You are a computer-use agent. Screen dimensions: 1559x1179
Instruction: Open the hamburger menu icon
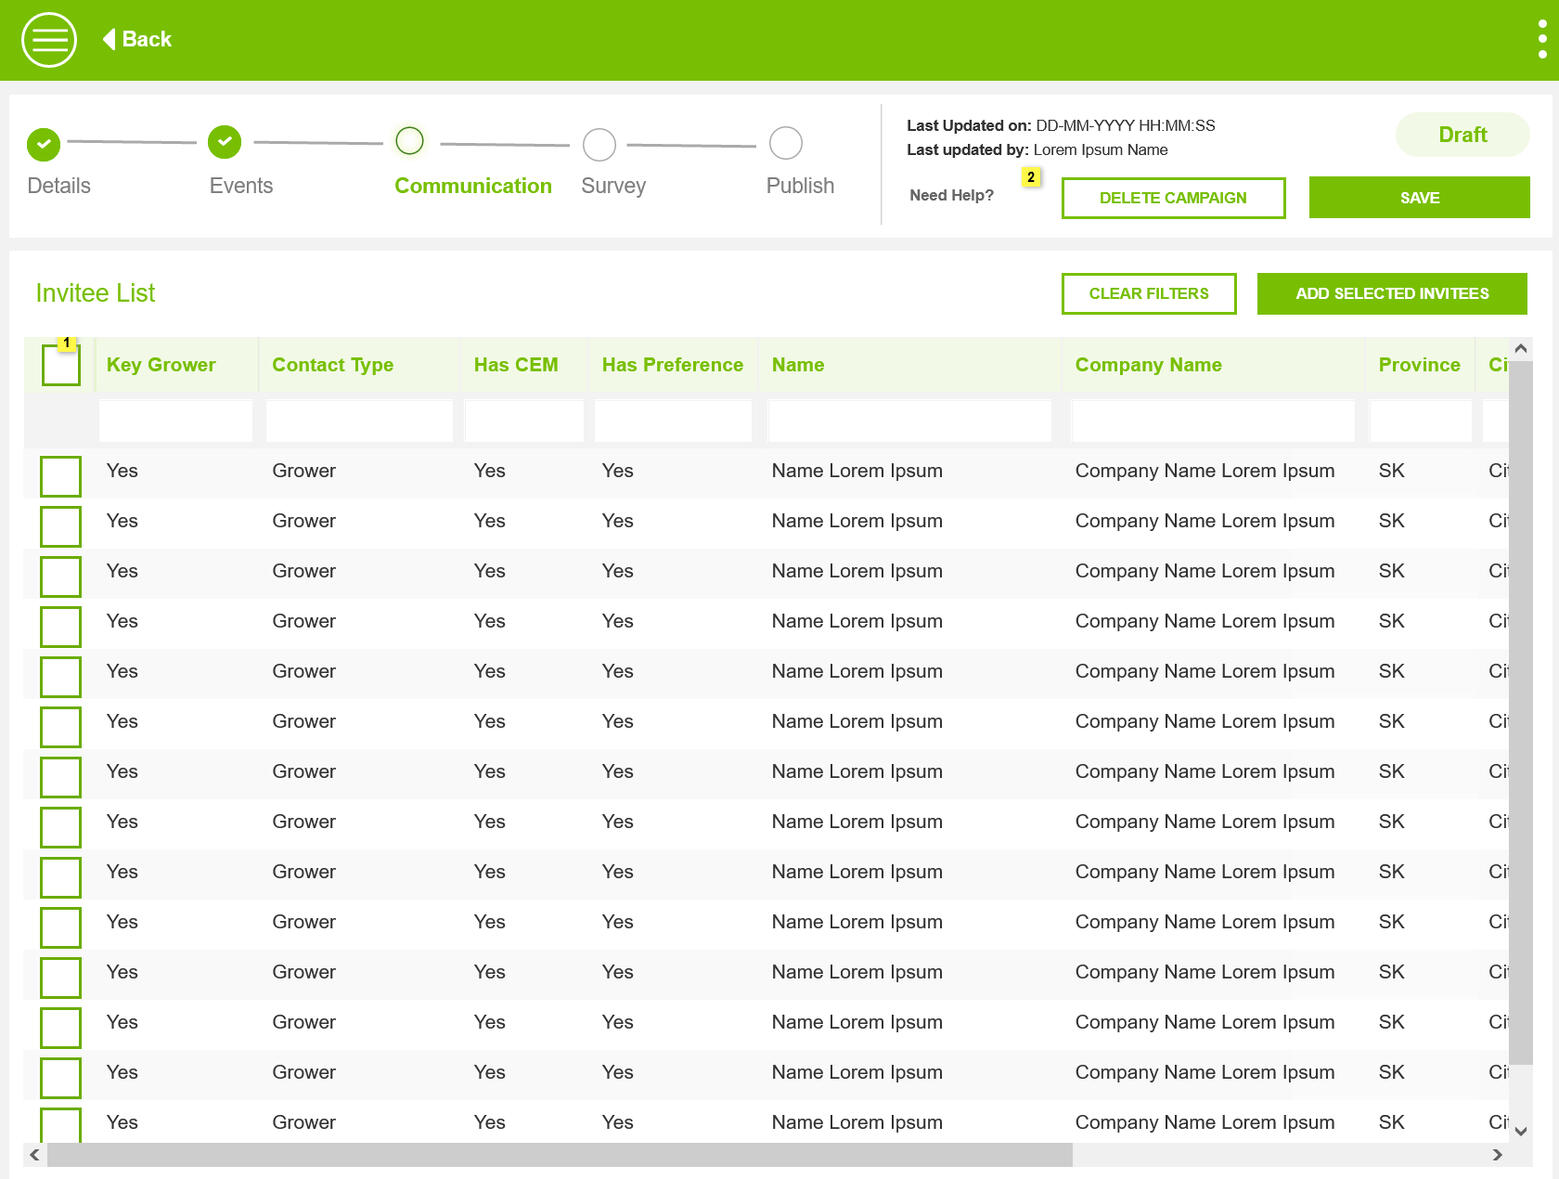tap(49, 40)
